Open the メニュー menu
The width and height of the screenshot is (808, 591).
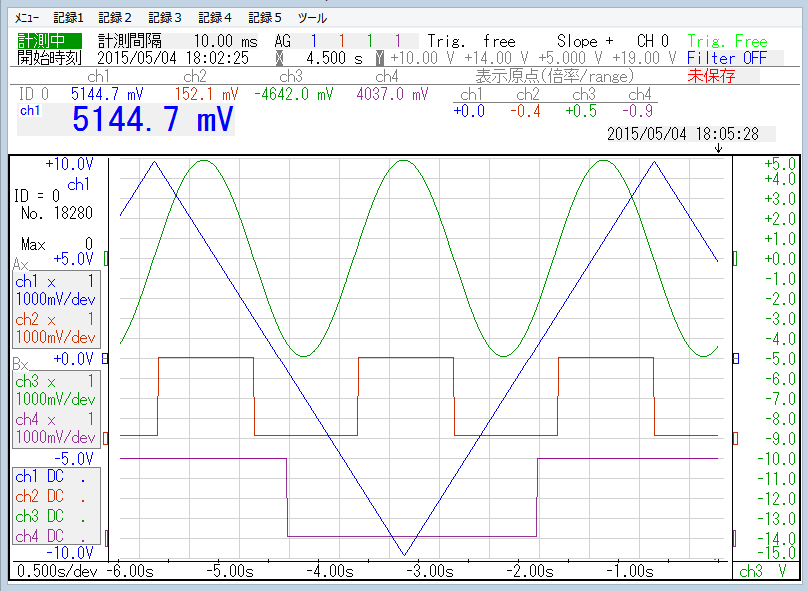(27, 18)
